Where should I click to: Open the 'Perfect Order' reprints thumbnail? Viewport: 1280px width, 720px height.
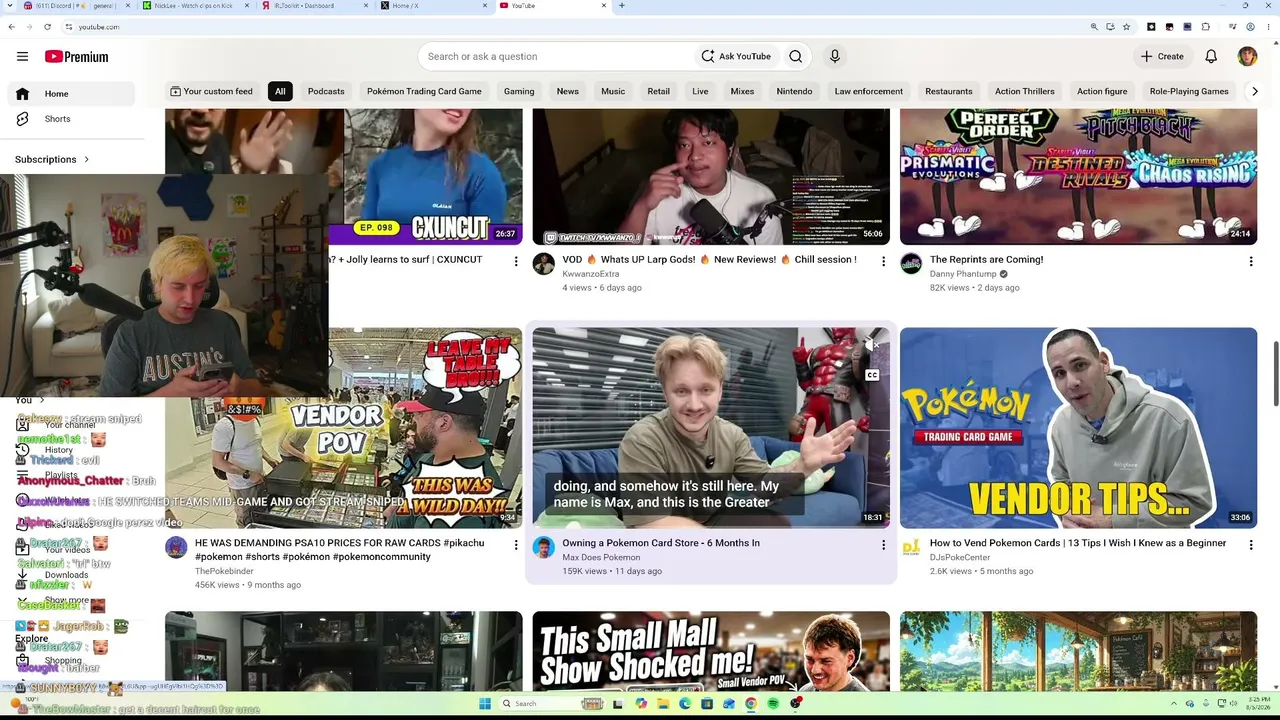pyautogui.click(x=1078, y=177)
